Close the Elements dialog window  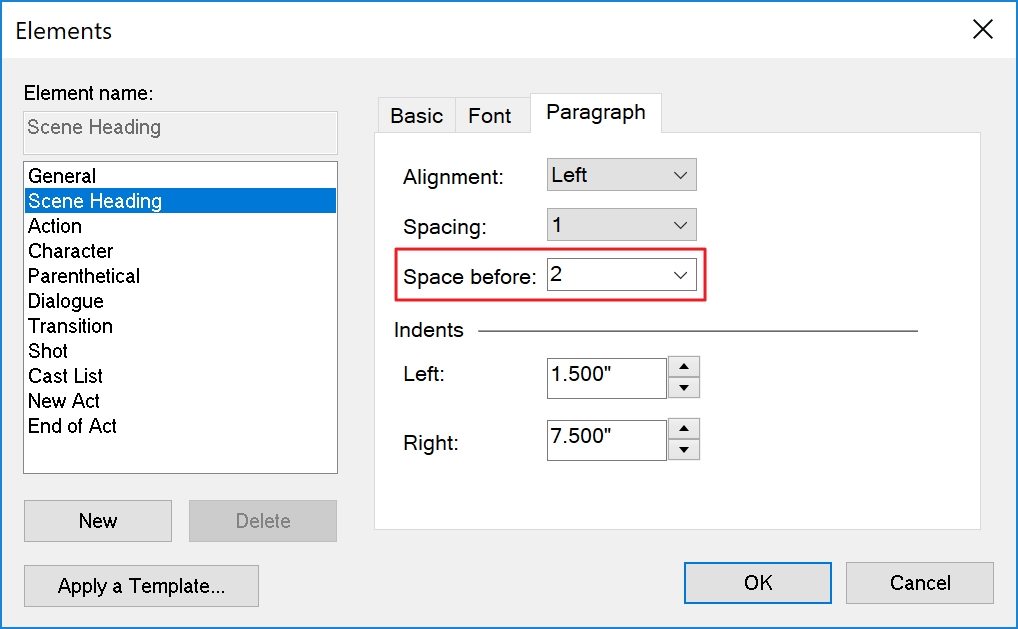tap(983, 30)
